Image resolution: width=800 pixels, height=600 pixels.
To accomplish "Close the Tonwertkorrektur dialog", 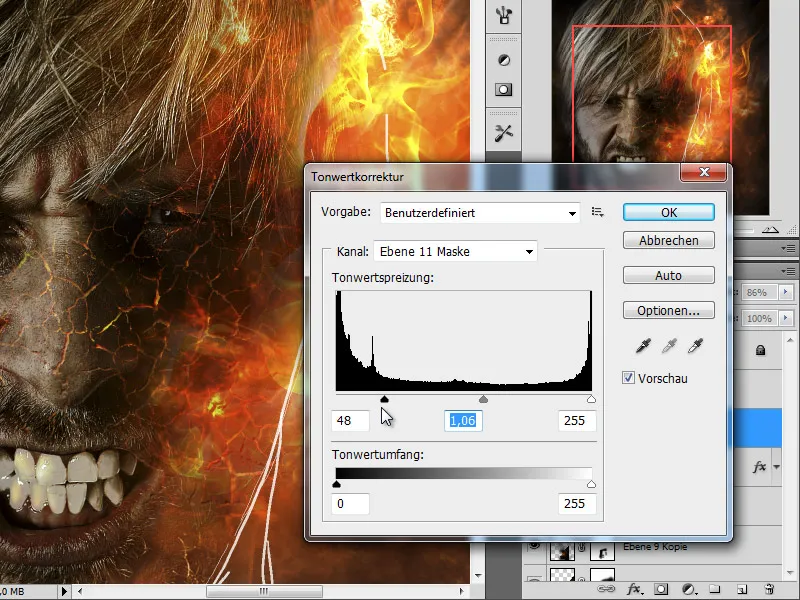I will (704, 172).
